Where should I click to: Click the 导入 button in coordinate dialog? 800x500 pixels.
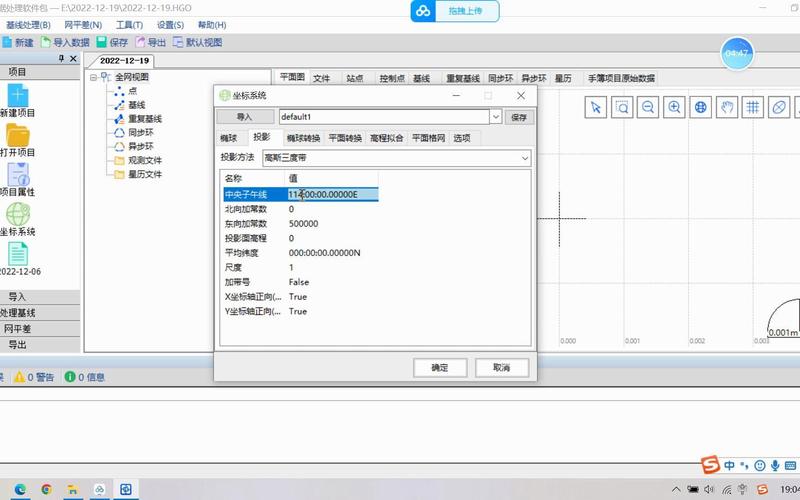coord(244,117)
